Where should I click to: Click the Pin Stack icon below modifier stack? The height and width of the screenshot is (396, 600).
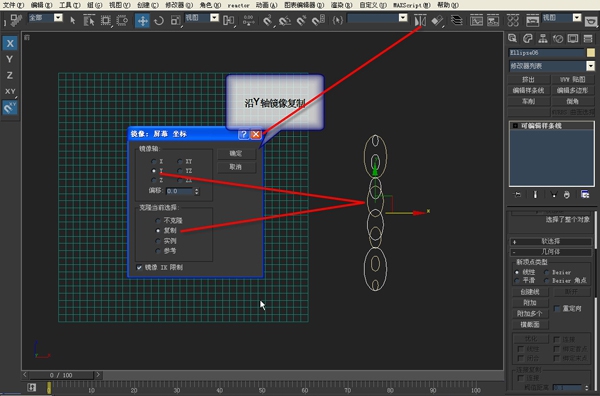click(517, 195)
